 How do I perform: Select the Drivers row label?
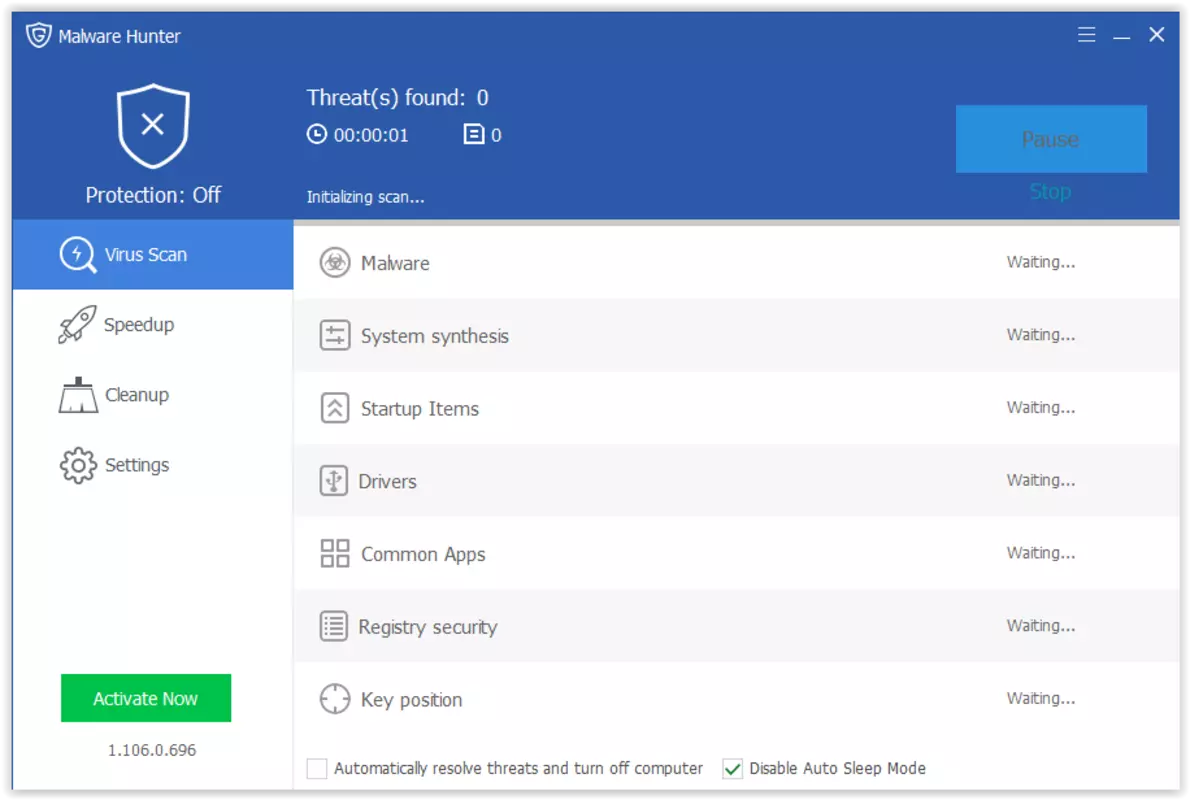(x=388, y=482)
